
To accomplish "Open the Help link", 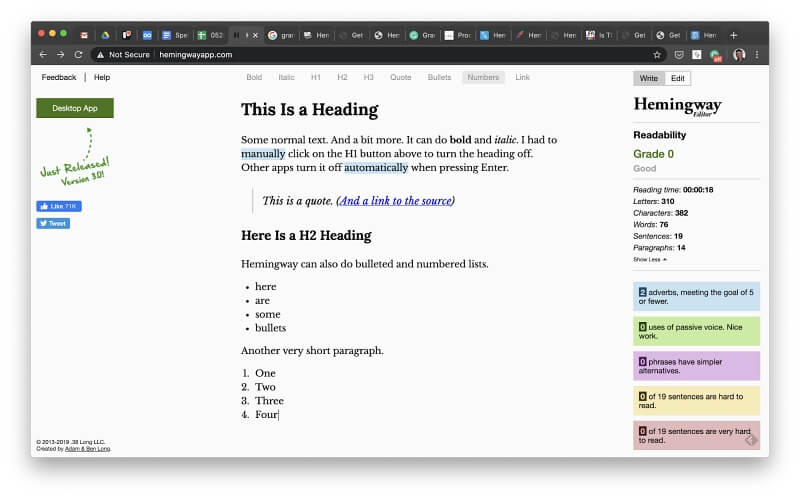I will [x=102, y=77].
